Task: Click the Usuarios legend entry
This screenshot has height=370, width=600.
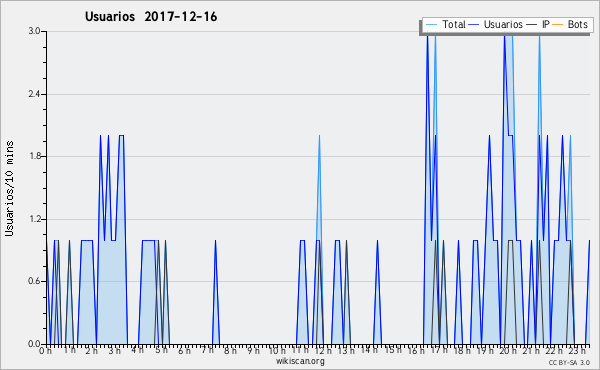Action: coord(496,25)
